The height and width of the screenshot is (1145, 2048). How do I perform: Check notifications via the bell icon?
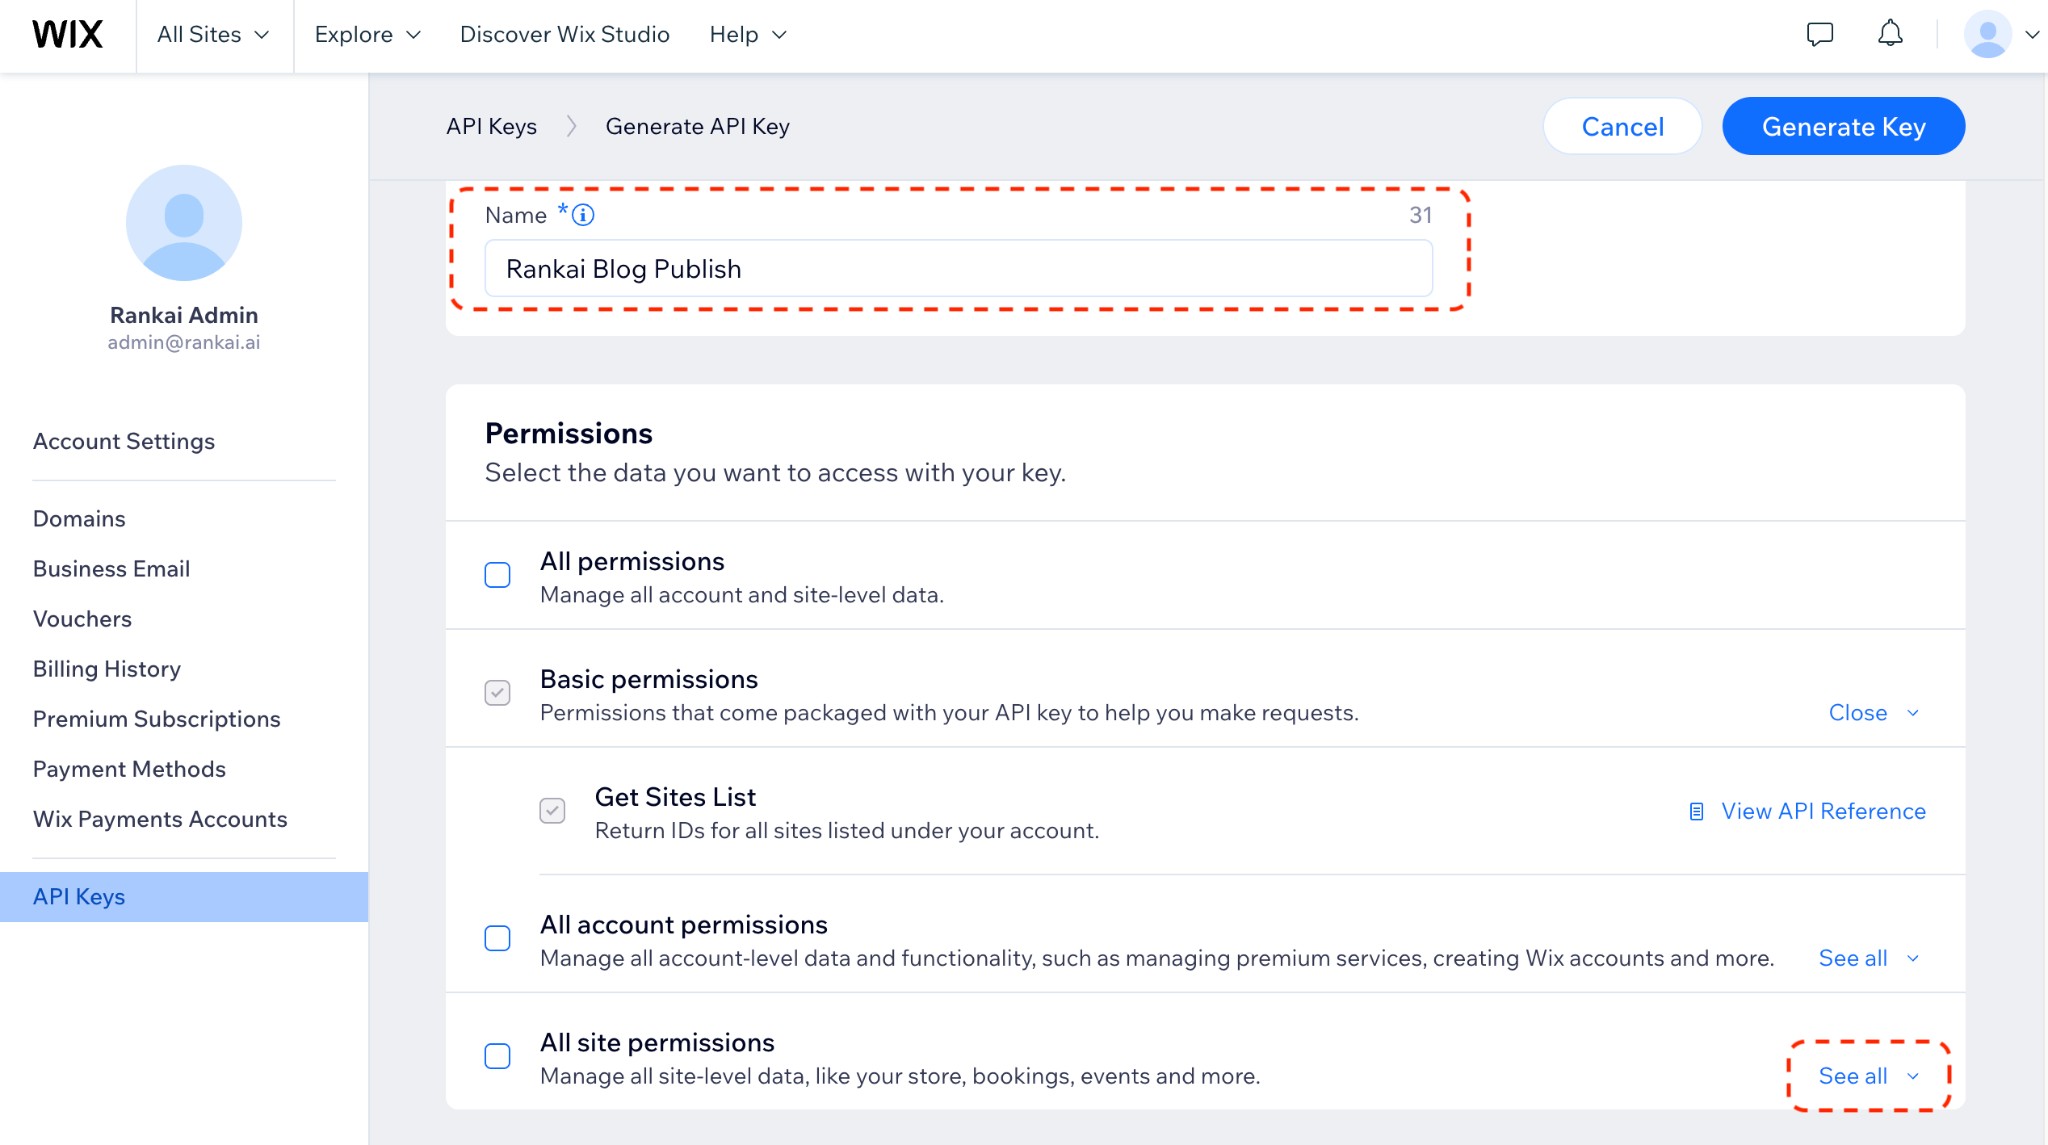pyautogui.click(x=1890, y=33)
